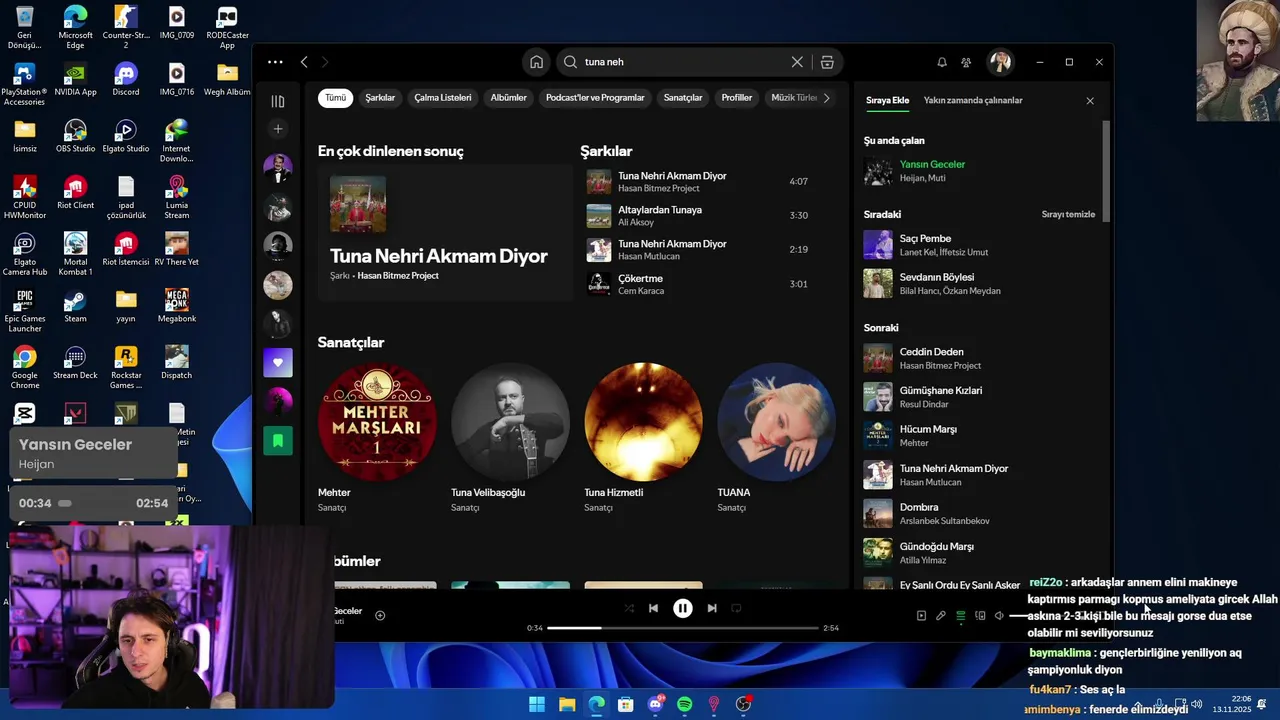Image resolution: width=1280 pixels, height=720 pixels.
Task: Select Ceddin Deden in the queue
Action: (x=980, y=358)
